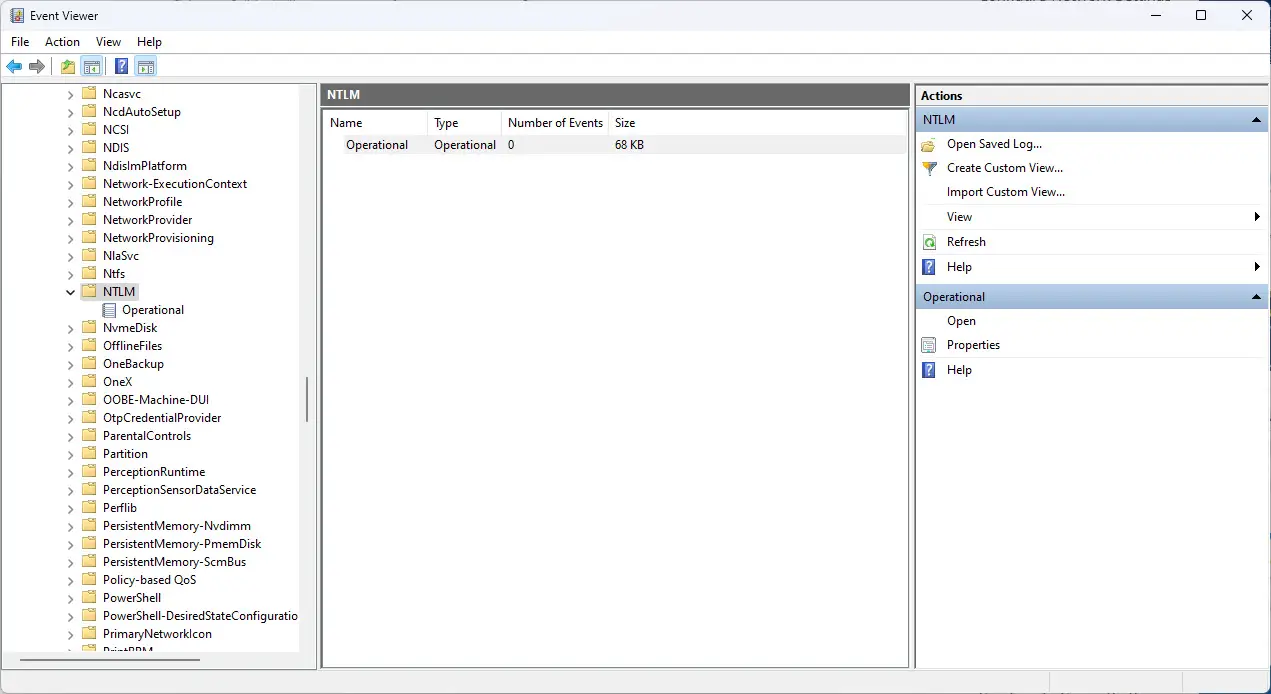Expand the PowerShell tree node

pyautogui.click(x=69, y=597)
